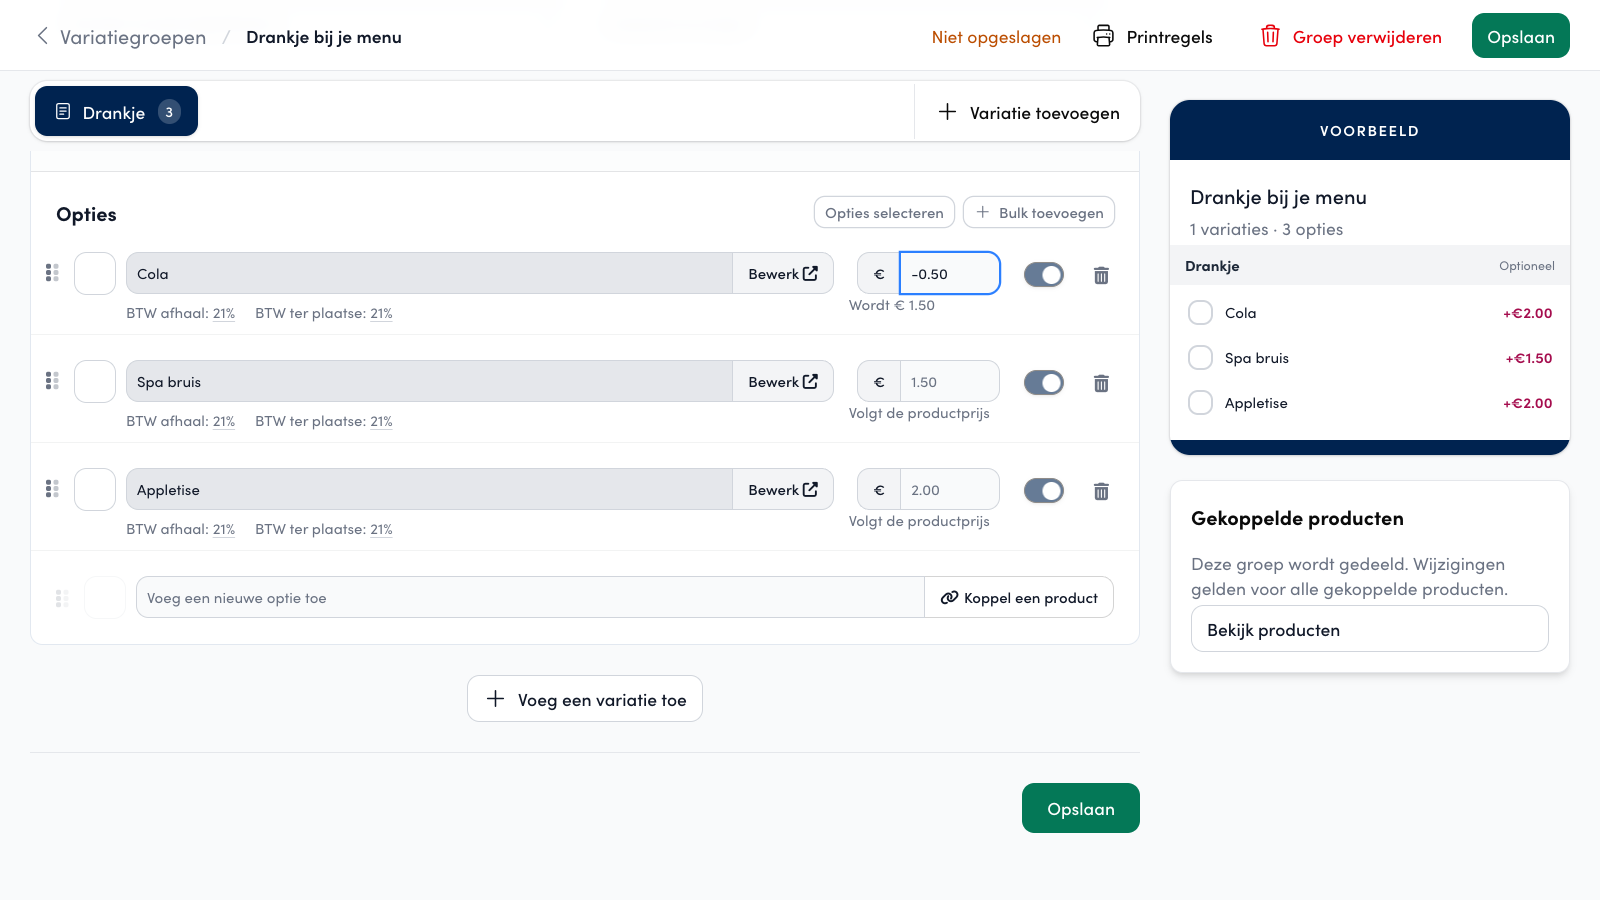Grab the Cola row drag handle
The height and width of the screenshot is (900, 1600).
click(x=52, y=273)
